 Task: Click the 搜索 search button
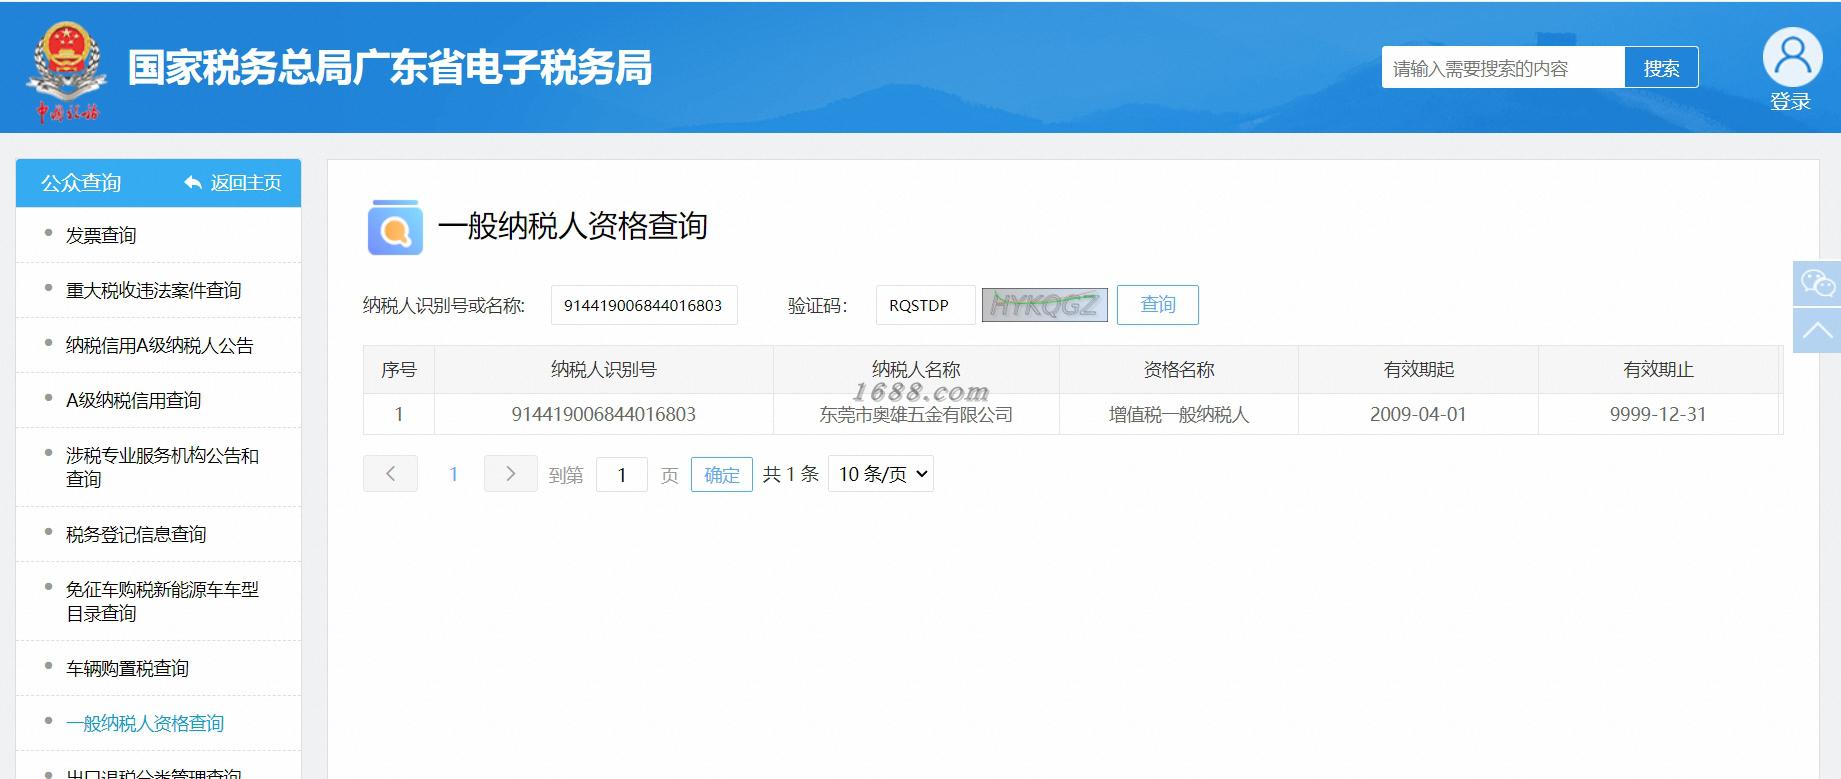pyautogui.click(x=1661, y=68)
